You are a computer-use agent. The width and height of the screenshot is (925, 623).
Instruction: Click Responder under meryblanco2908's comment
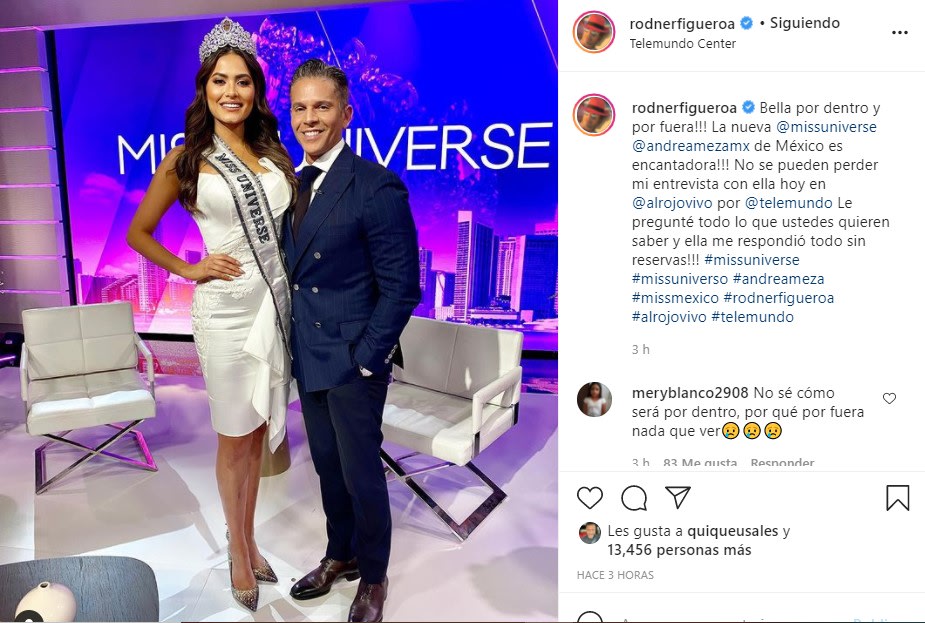click(782, 463)
